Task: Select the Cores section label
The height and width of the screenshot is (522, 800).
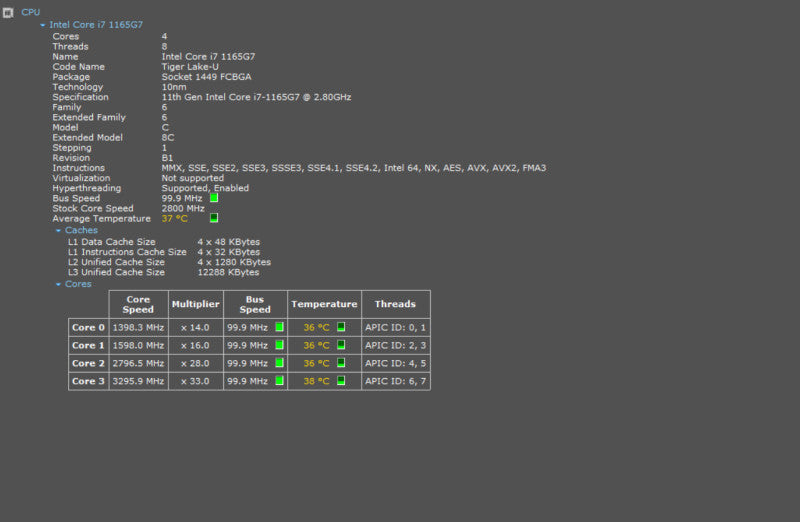Action: [78, 284]
